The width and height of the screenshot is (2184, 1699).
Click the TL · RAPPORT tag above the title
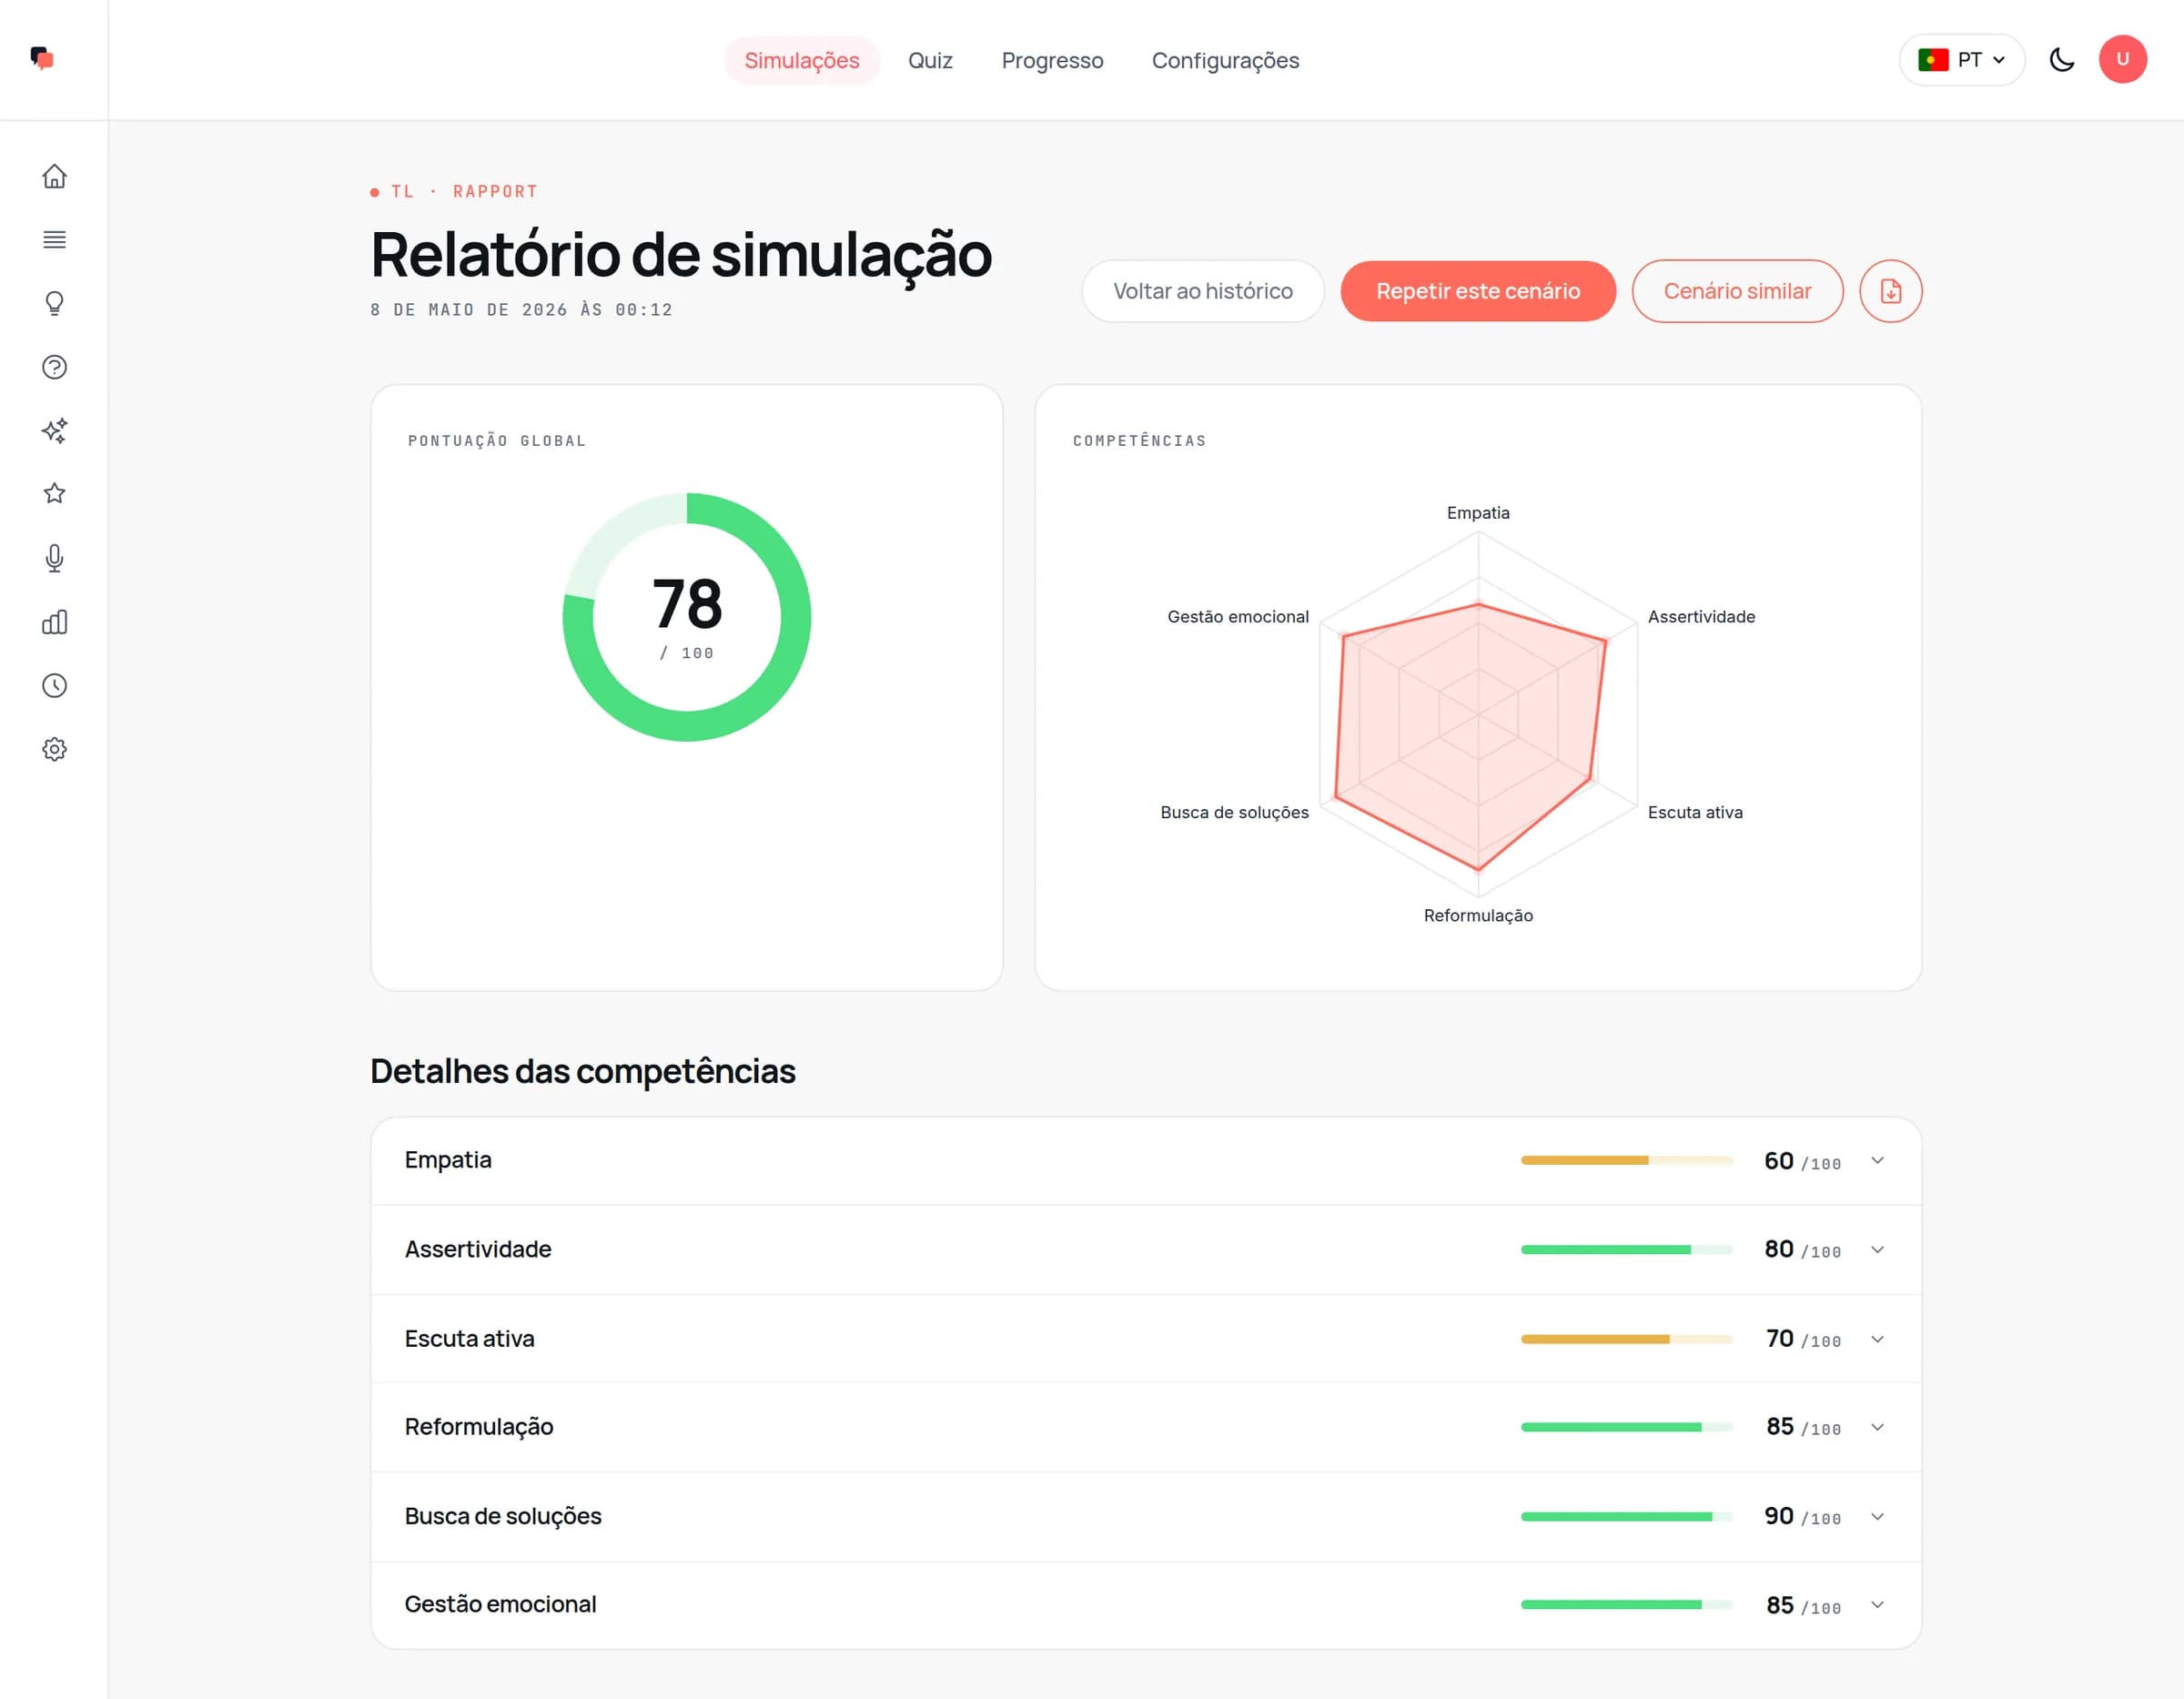(454, 191)
